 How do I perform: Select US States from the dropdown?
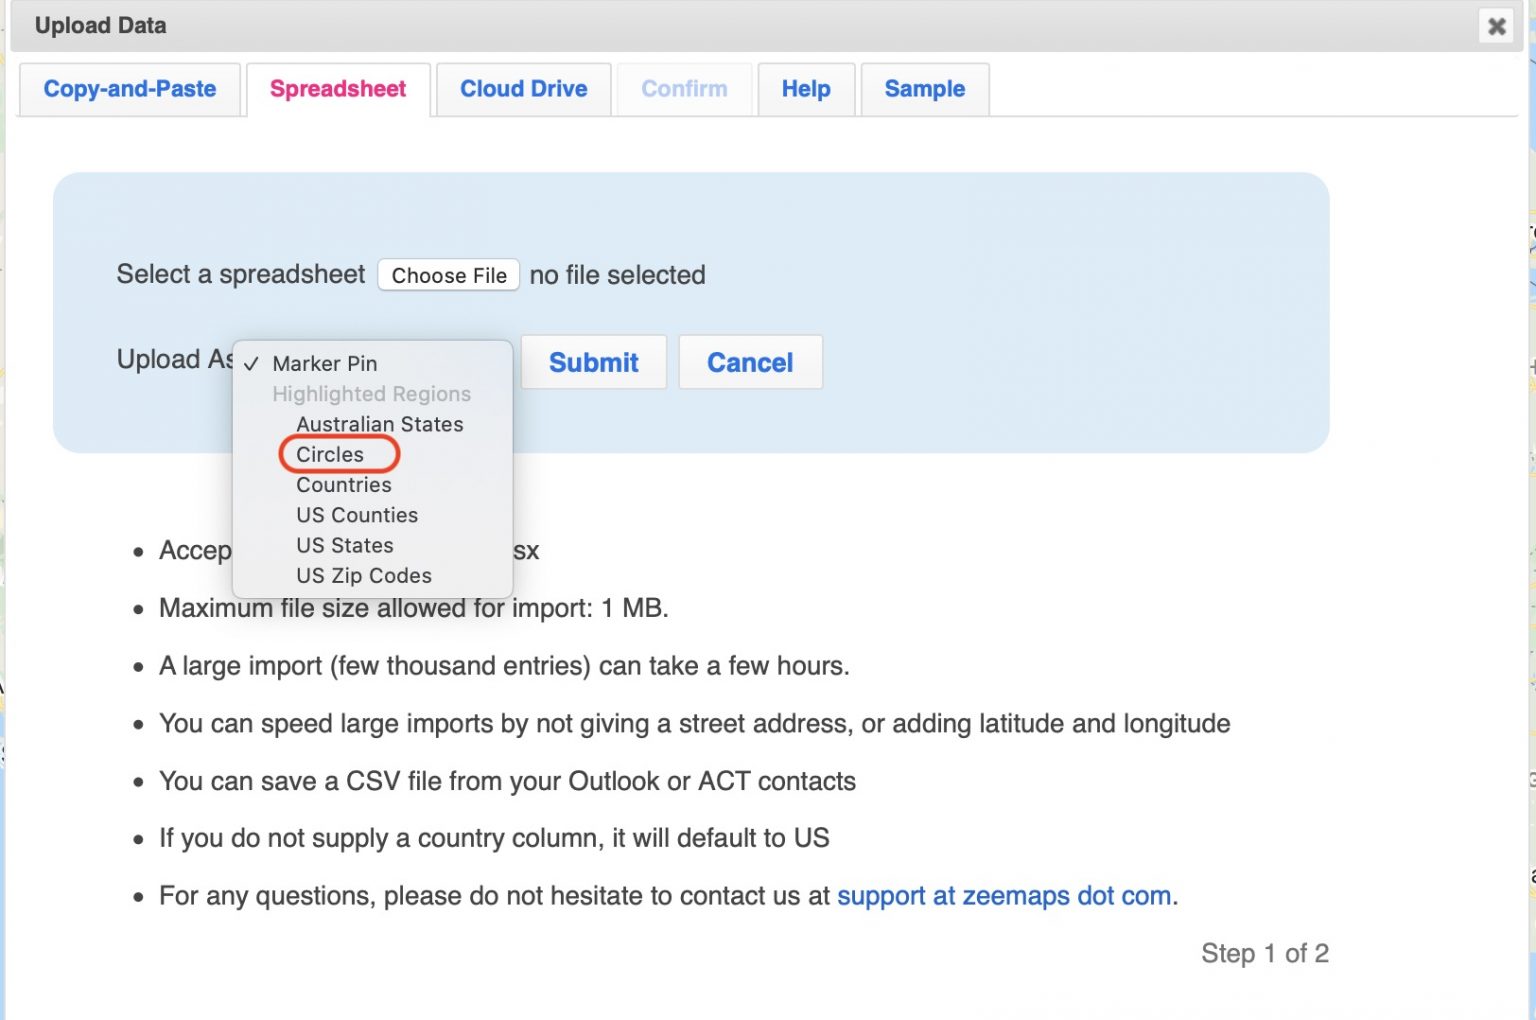coord(343,545)
